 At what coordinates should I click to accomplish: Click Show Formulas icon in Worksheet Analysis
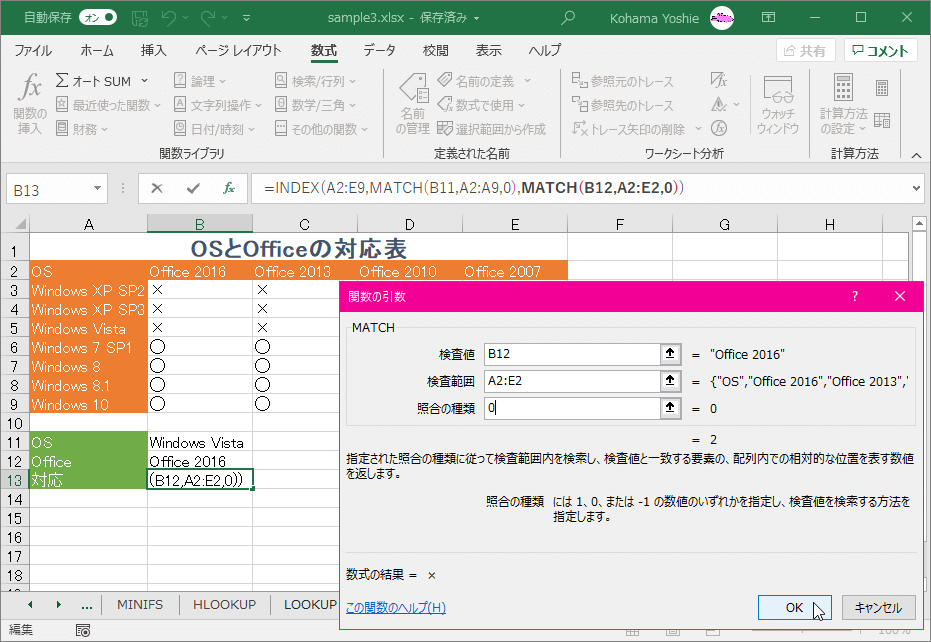click(x=718, y=81)
